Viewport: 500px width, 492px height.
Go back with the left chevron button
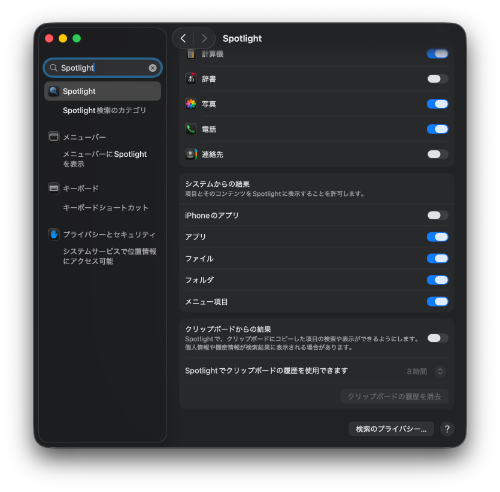point(183,39)
